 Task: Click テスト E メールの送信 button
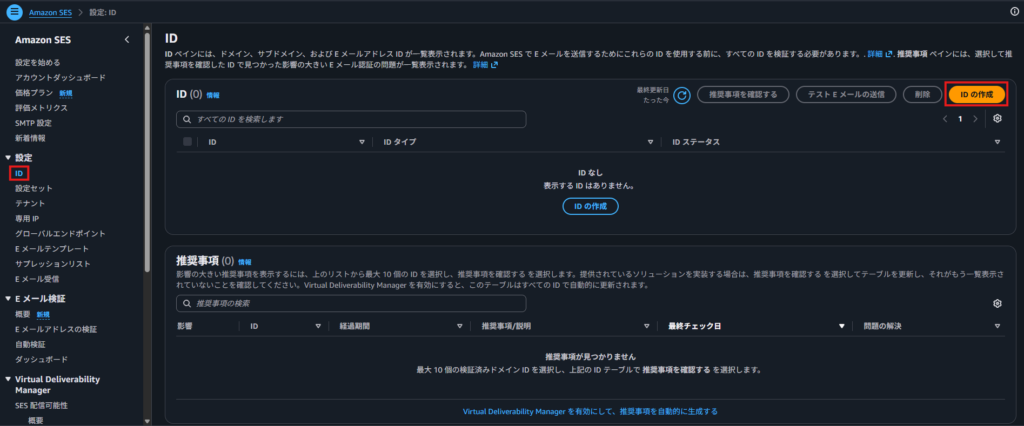coord(846,95)
